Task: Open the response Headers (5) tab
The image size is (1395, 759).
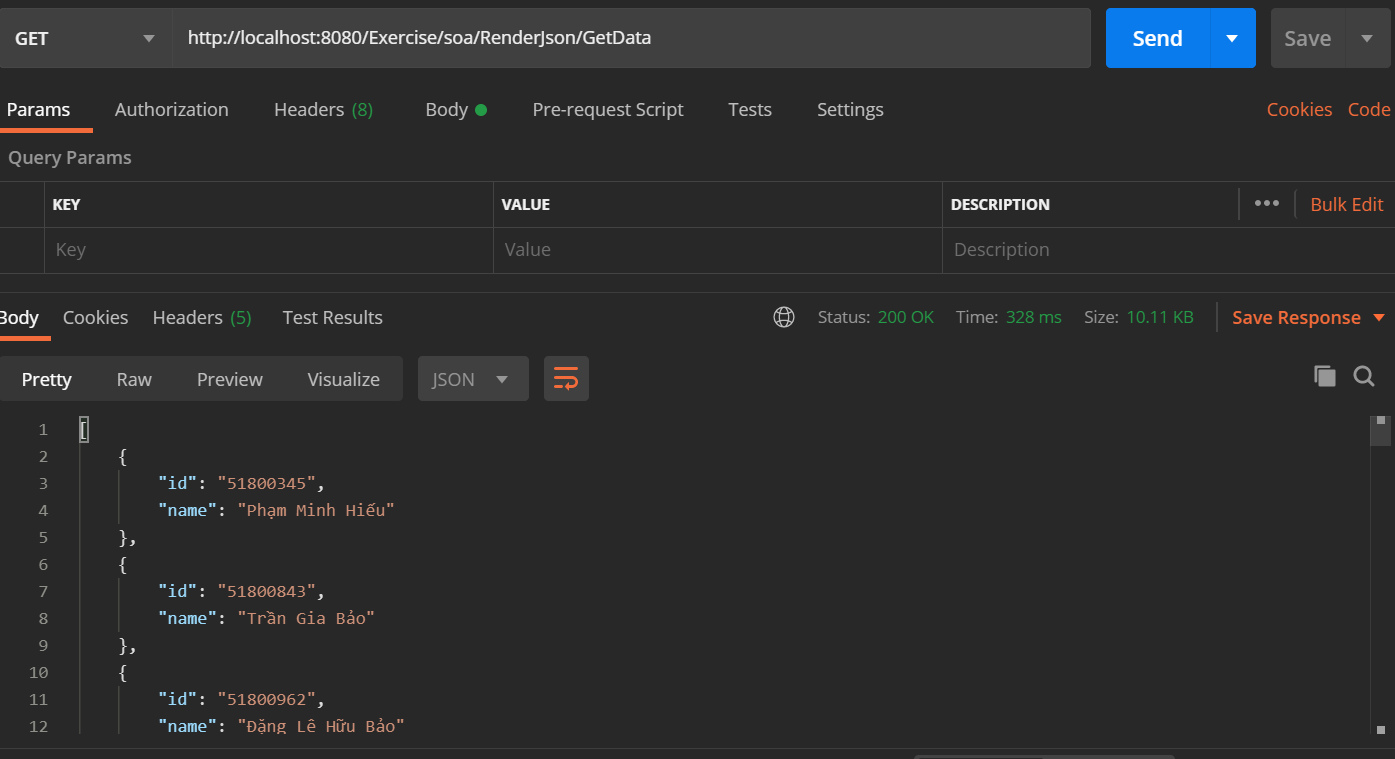Action: 202,317
